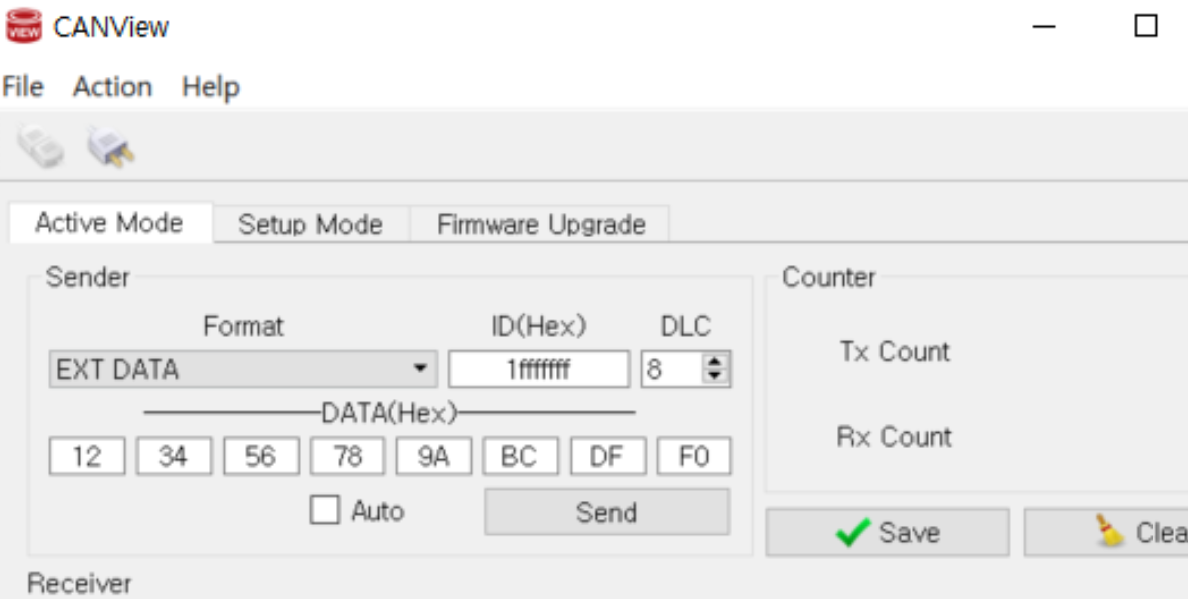
Task: Click the Tx Count label
Action: (894, 351)
